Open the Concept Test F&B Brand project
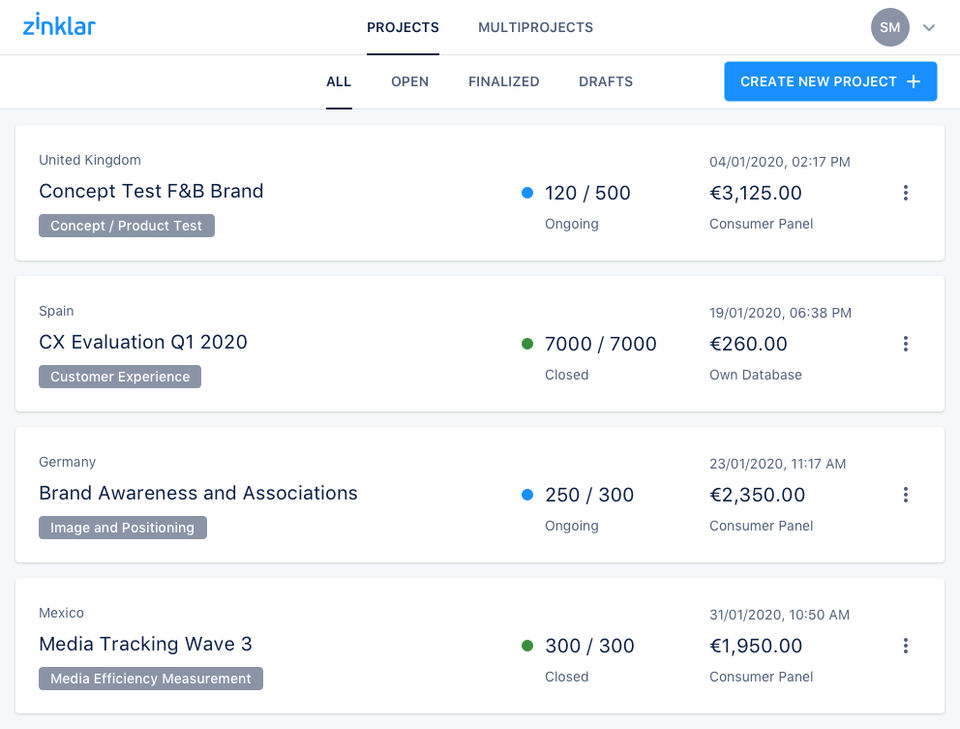Screen dimensions: 960x729 (151, 191)
